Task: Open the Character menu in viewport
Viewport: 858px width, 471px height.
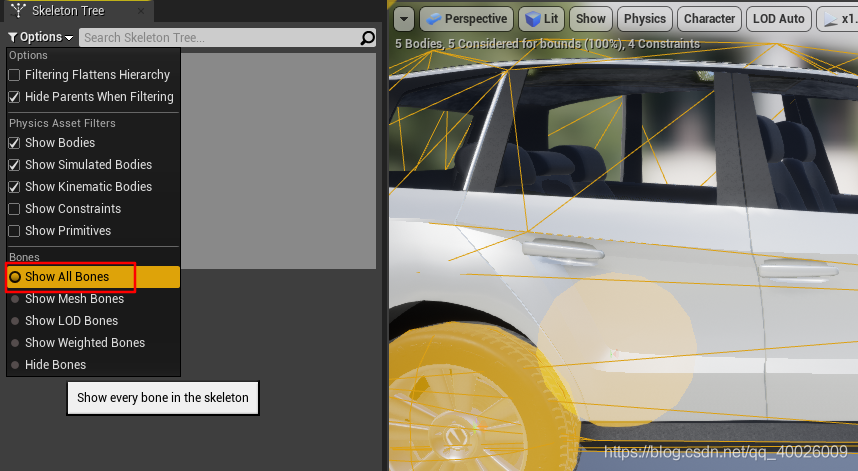Action: [709, 19]
